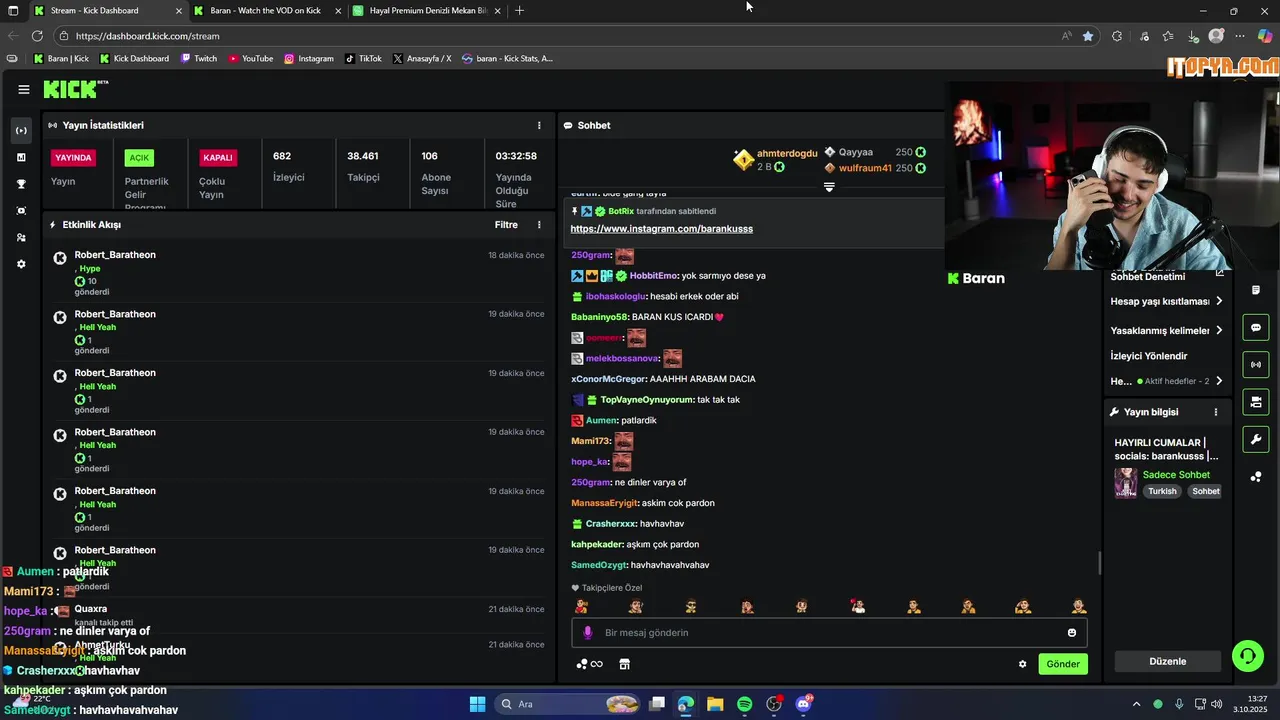This screenshot has height=720, width=1280.
Task: Open Discord from the taskbar
Action: tap(804, 704)
